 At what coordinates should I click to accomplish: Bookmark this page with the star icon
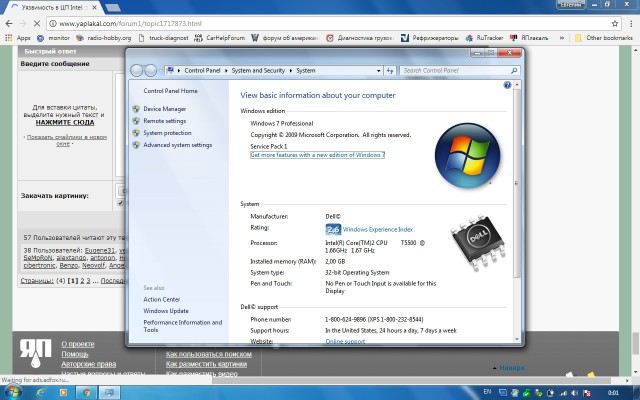click(x=615, y=24)
